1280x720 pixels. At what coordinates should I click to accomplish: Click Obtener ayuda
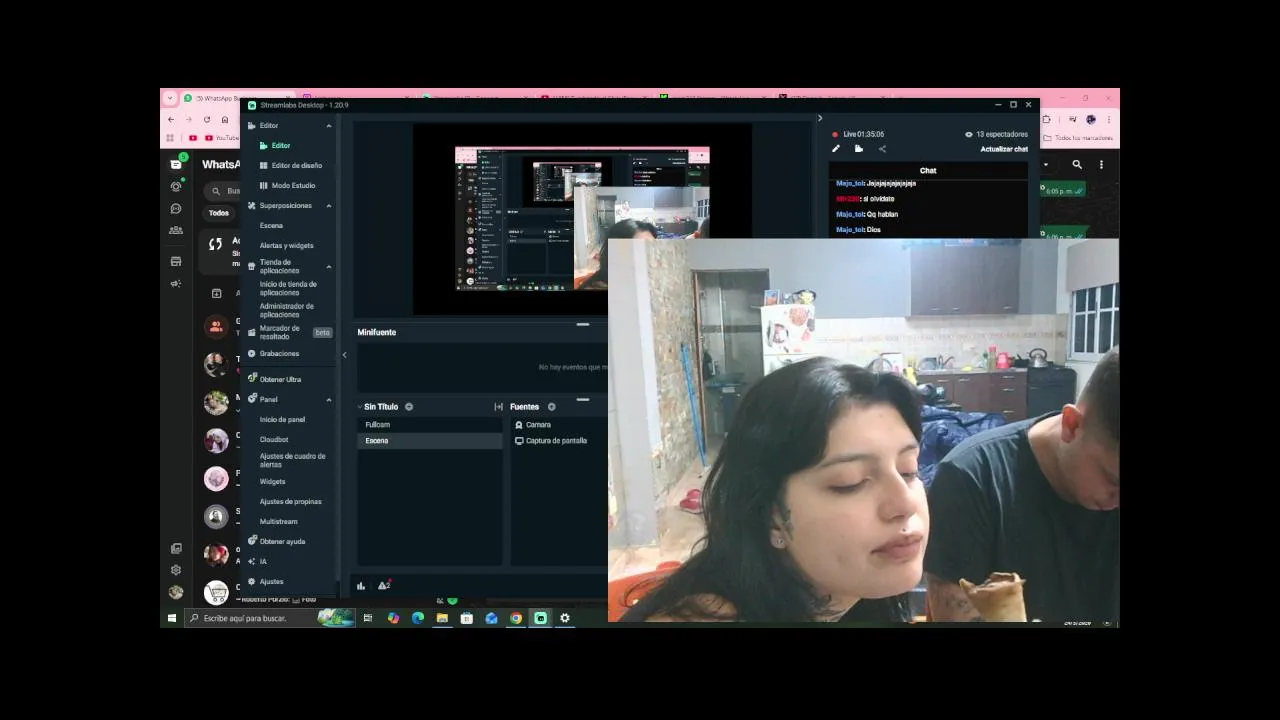click(276, 541)
